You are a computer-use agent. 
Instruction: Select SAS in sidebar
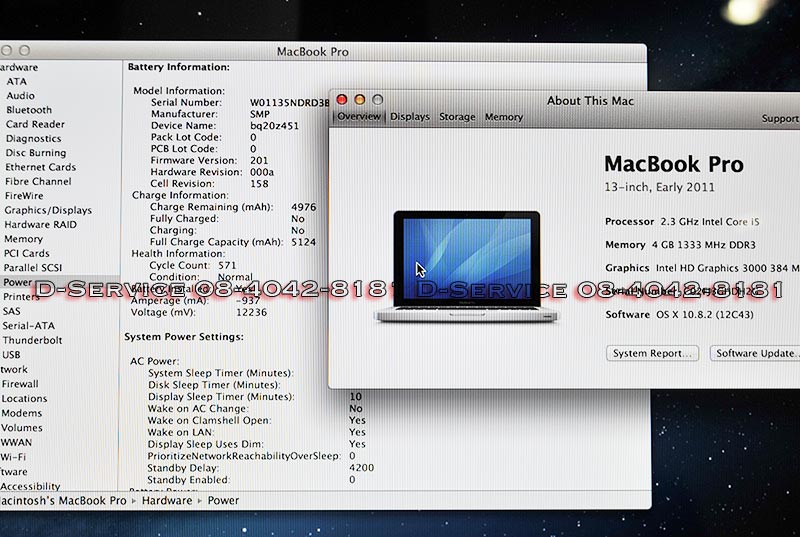[x=11, y=311]
